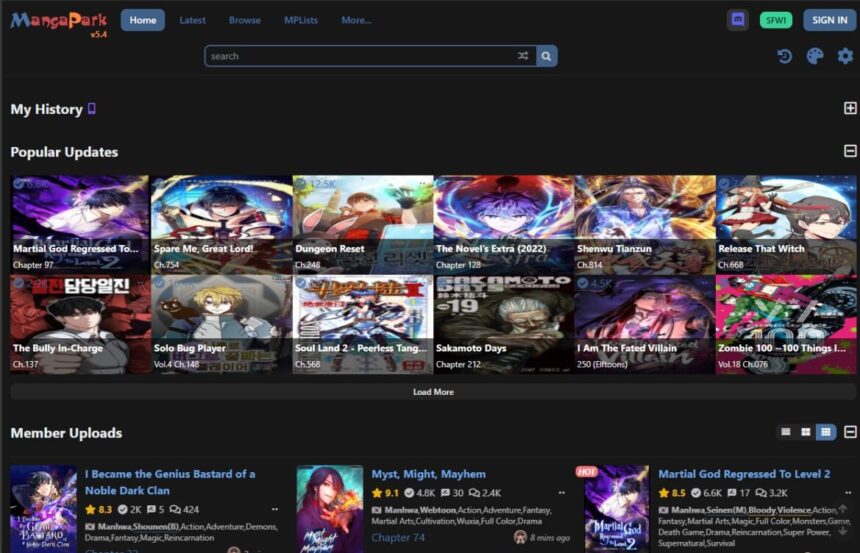The image size is (860, 553).
Task: Open Shenwu Tianzun cover thumbnail
Action: [645, 224]
